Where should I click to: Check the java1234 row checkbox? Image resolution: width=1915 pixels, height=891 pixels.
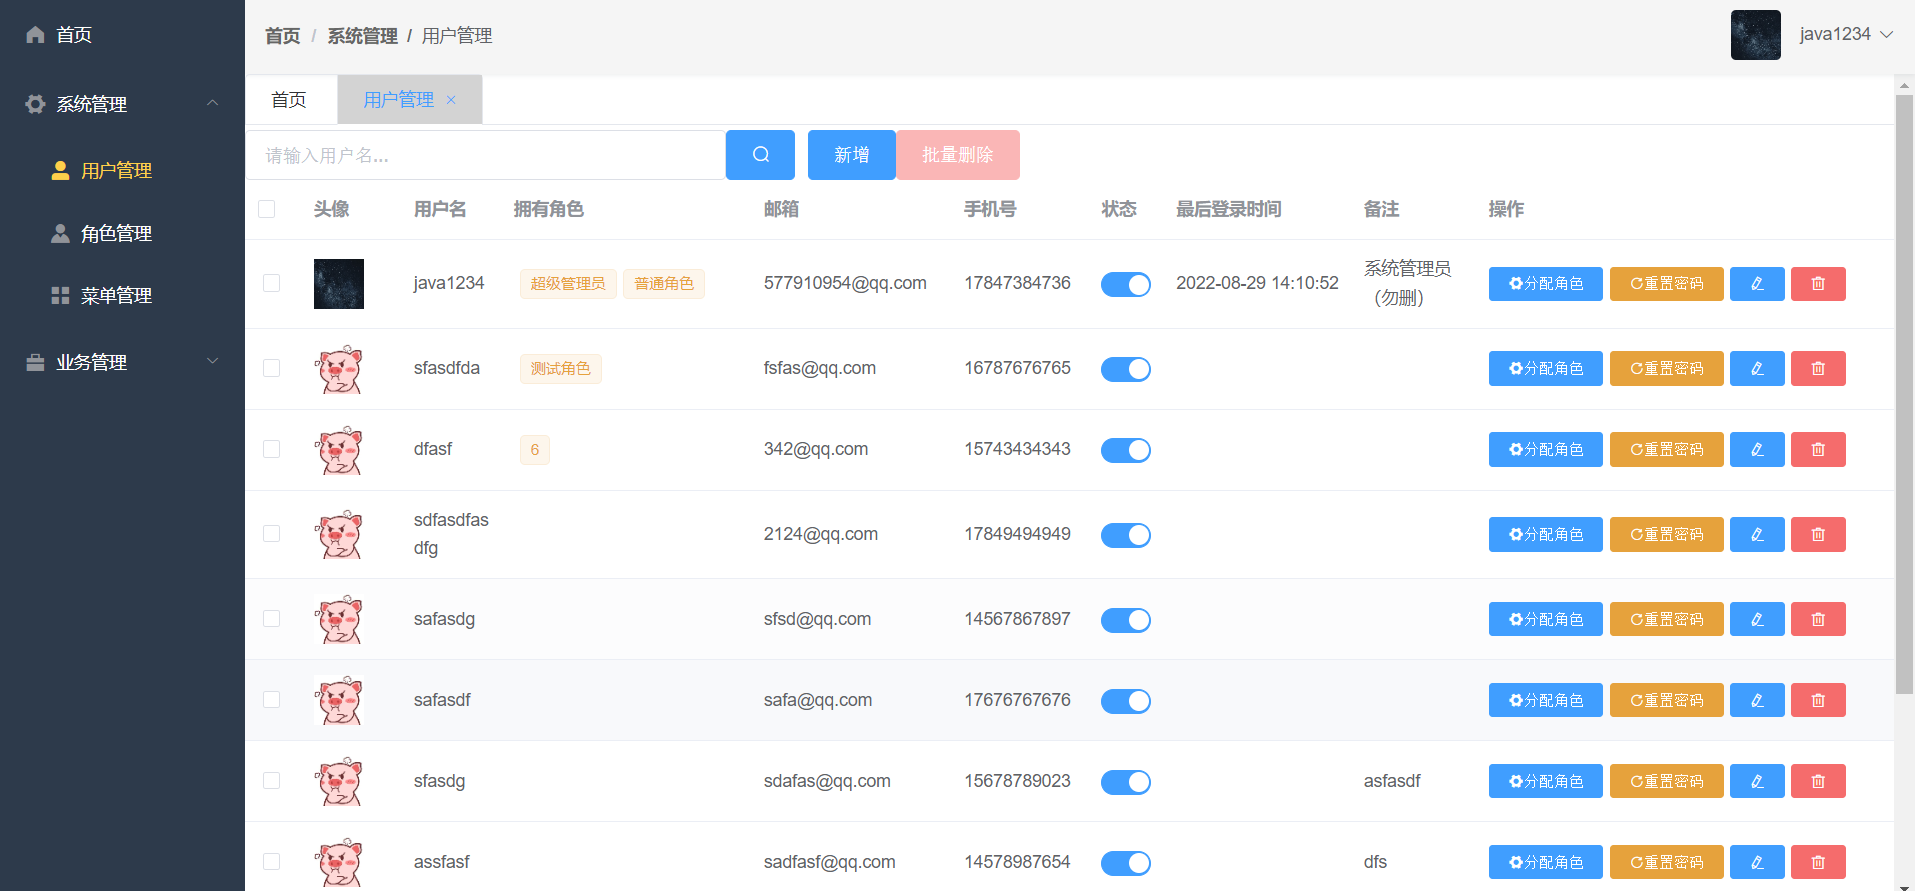pos(271,283)
